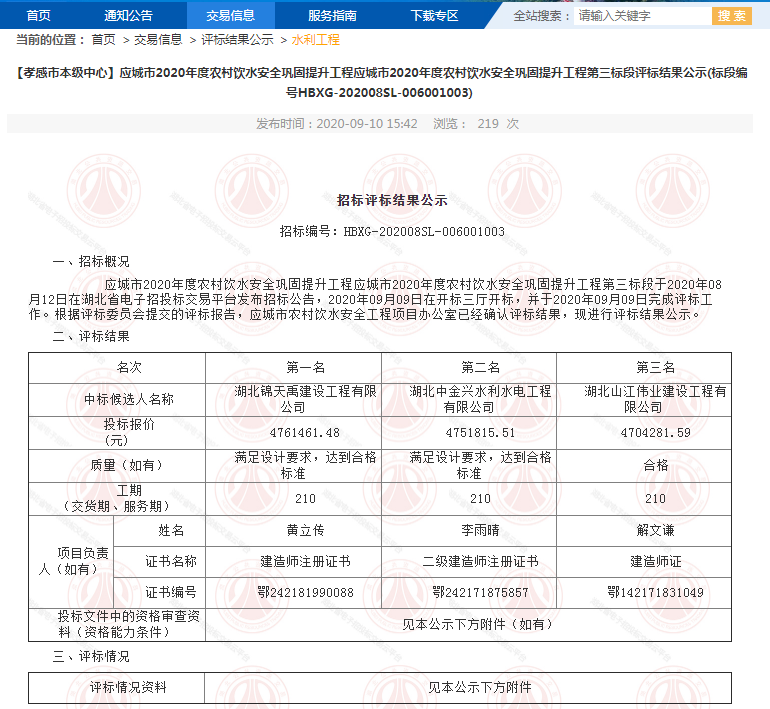Screen dimensions: 770x709
Task: Click project manager name 解文谦
Action: [x=656, y=530]
